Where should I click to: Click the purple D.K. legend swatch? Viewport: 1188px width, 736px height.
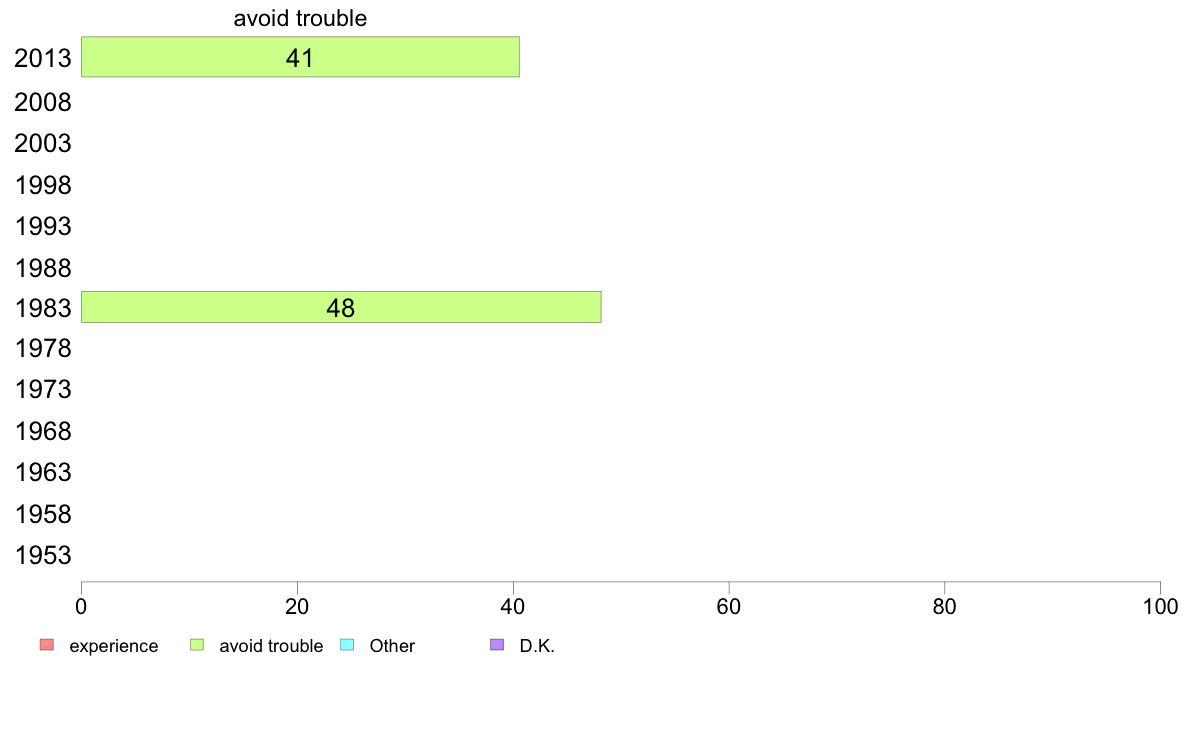click(x=497, y=645)
